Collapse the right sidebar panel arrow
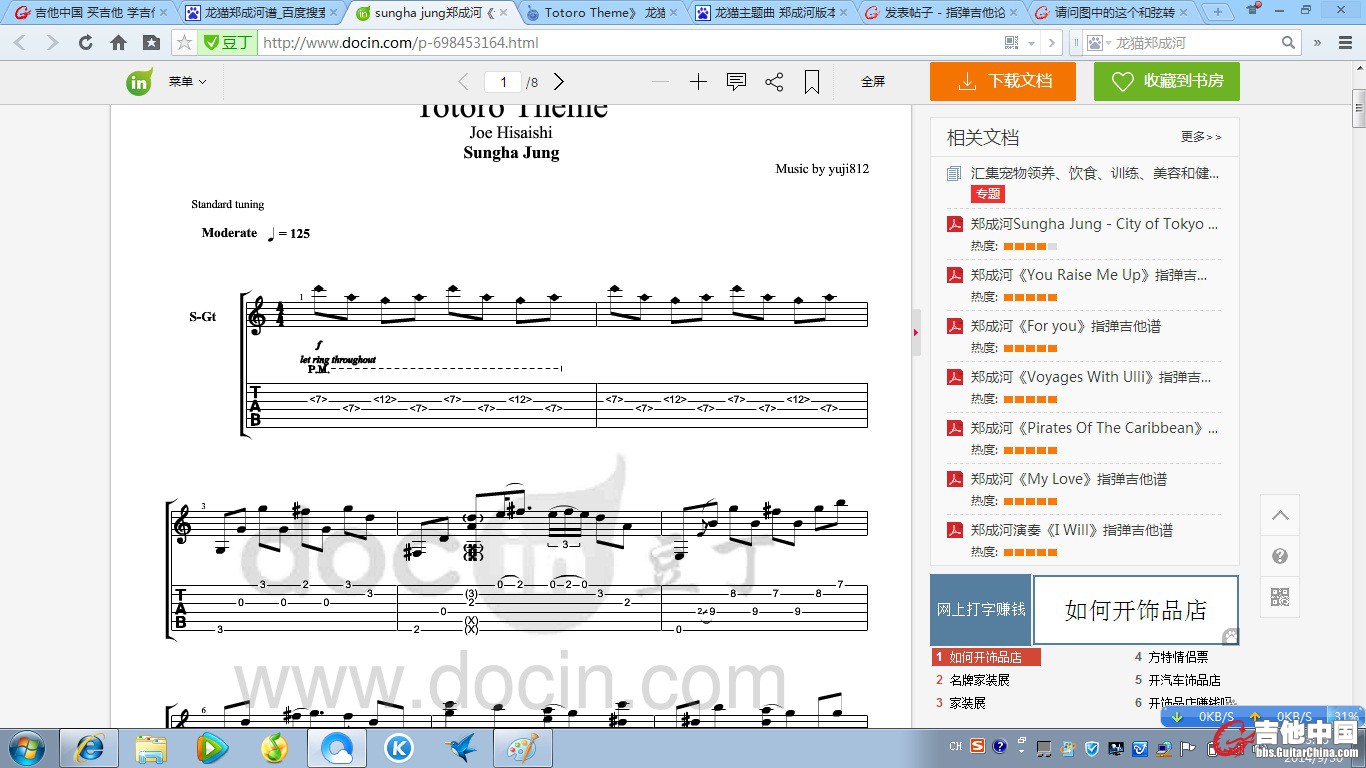Image resolution: width=1366 pixels, height=768 pixels. click(916, 333)
